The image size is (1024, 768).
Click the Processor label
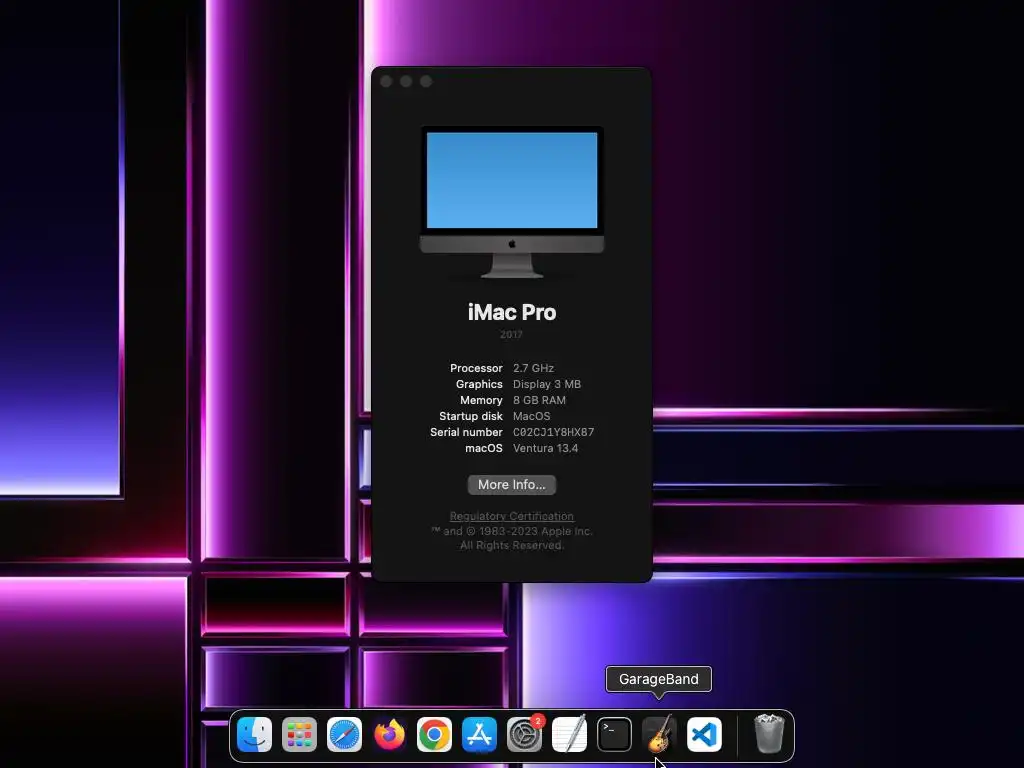coord(476,368)
